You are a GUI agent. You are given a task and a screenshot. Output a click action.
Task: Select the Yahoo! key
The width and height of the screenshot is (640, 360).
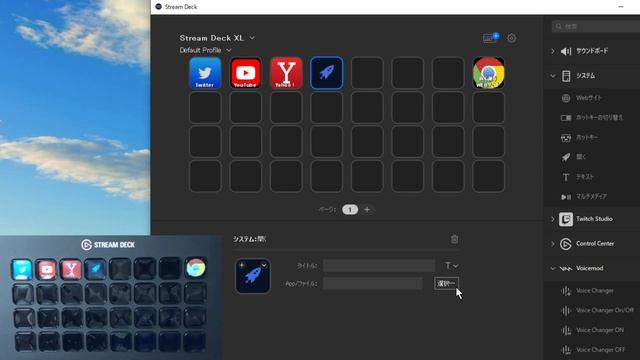(286, 73)
